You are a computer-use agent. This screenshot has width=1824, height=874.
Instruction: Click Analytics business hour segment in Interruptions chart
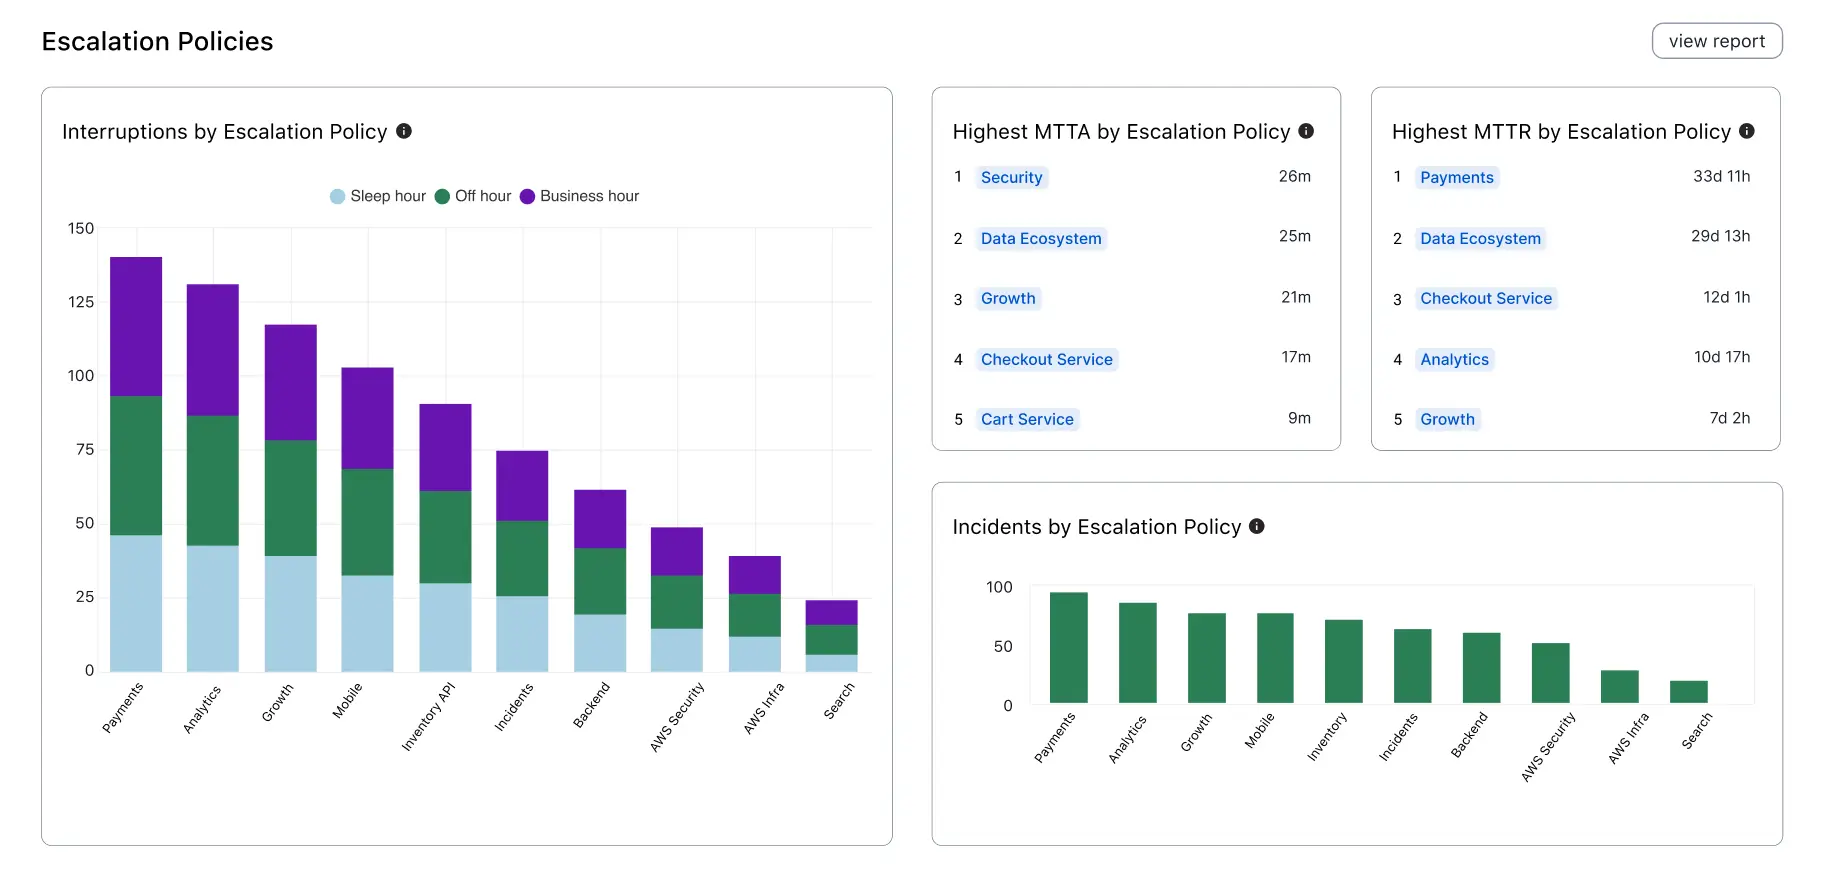pyautogui.click(x=213, y=350)
